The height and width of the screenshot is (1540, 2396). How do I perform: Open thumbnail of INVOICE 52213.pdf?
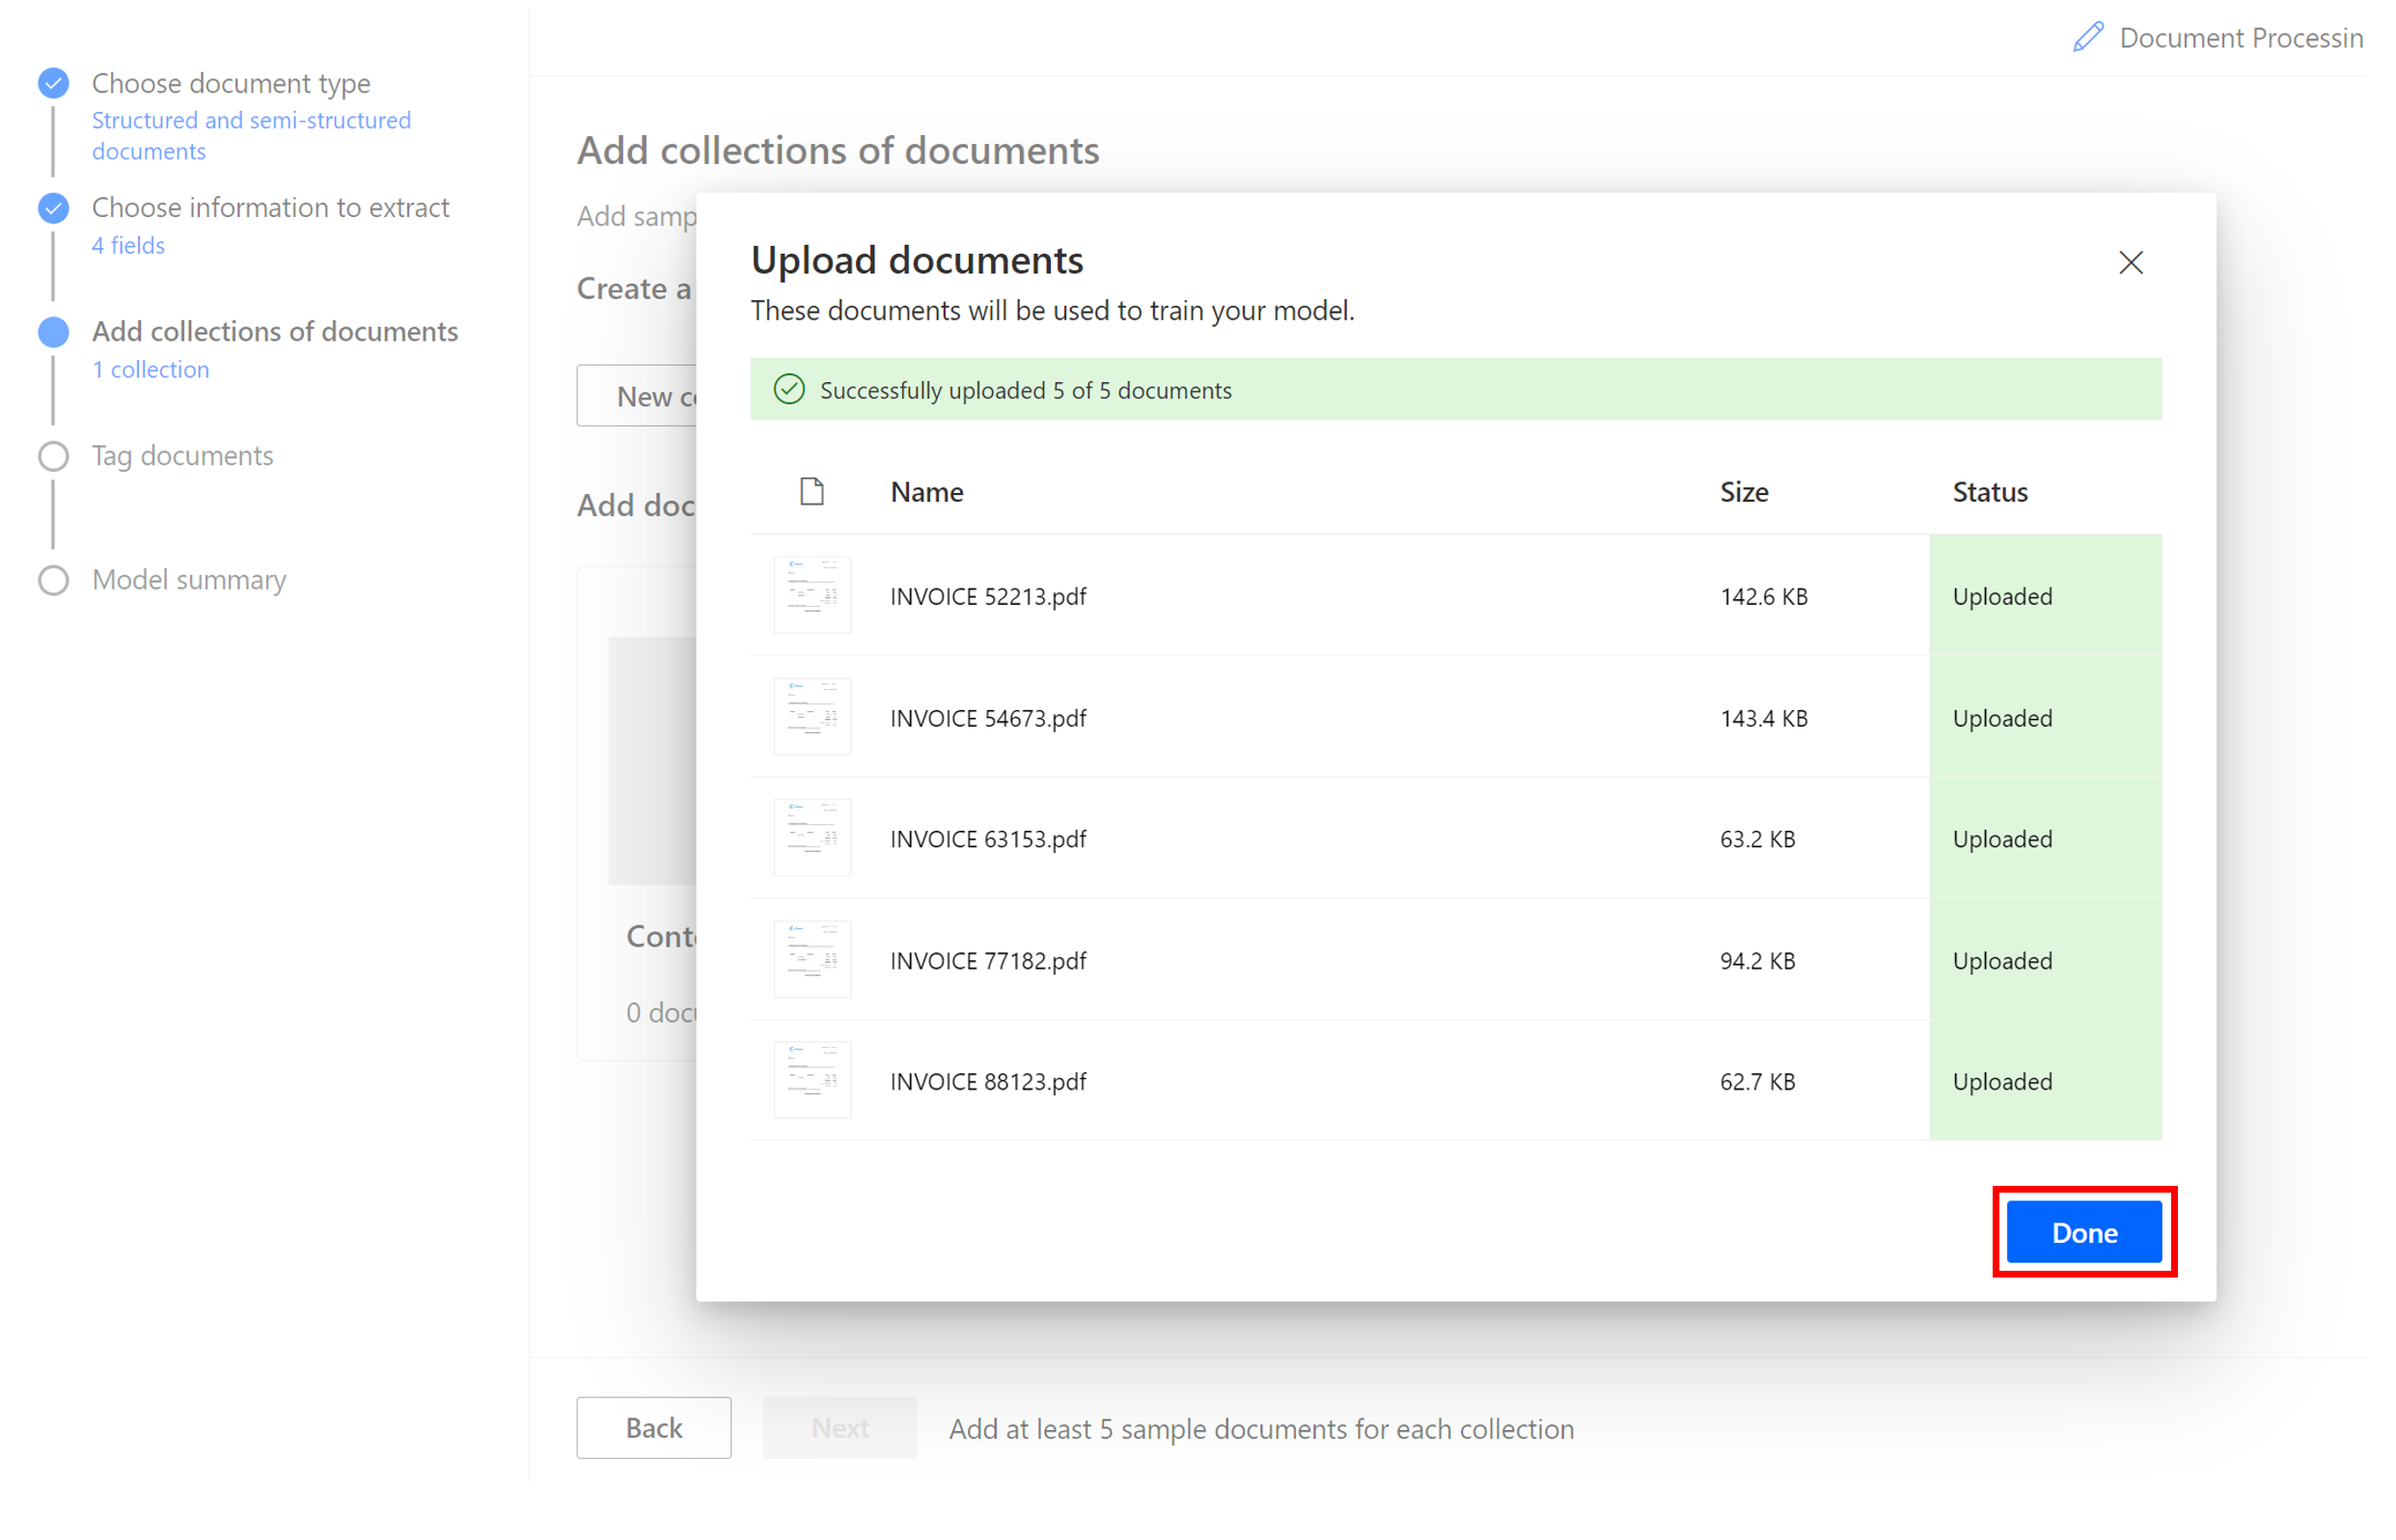click(x=811, y=595)
